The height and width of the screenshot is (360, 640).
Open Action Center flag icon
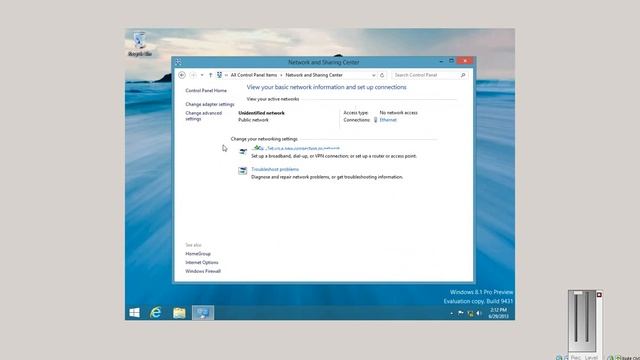460,313
